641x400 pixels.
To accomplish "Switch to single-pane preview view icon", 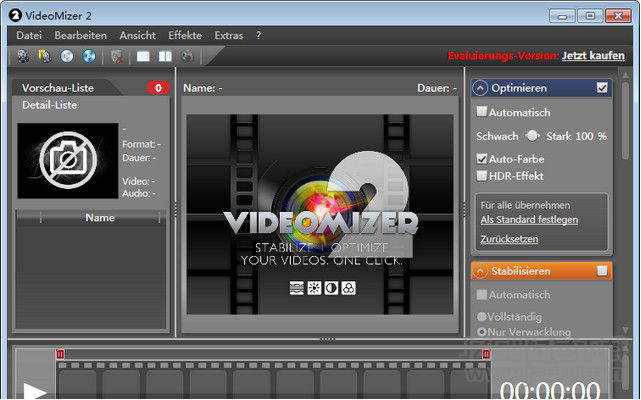I will 143,56.
